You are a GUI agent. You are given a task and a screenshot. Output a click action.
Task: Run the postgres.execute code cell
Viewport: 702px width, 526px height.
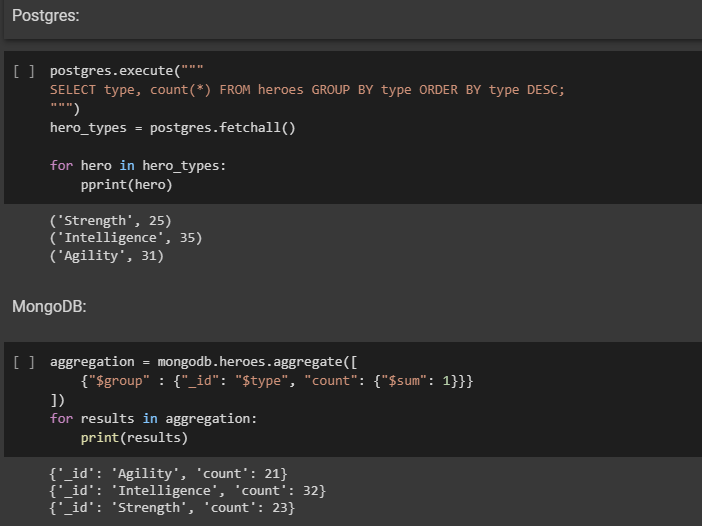pos(24,71)
